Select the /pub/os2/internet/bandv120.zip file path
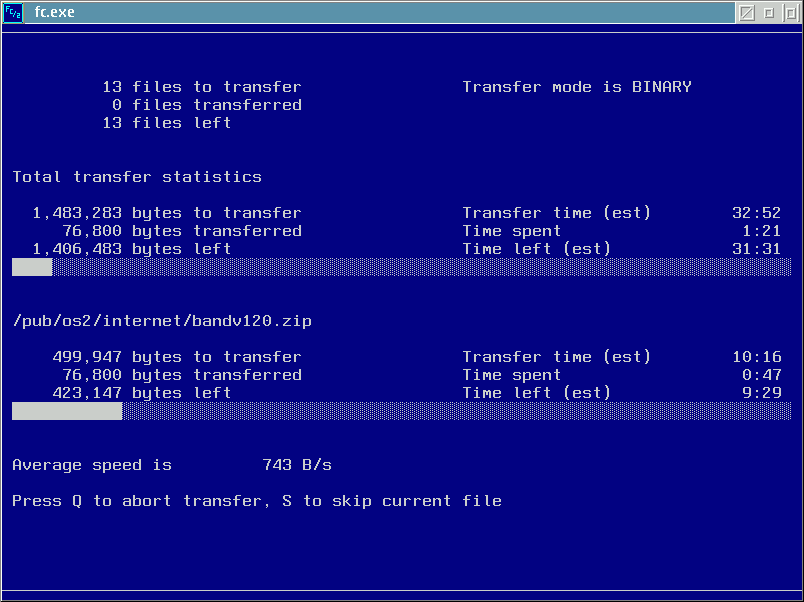 click(162, 321)
